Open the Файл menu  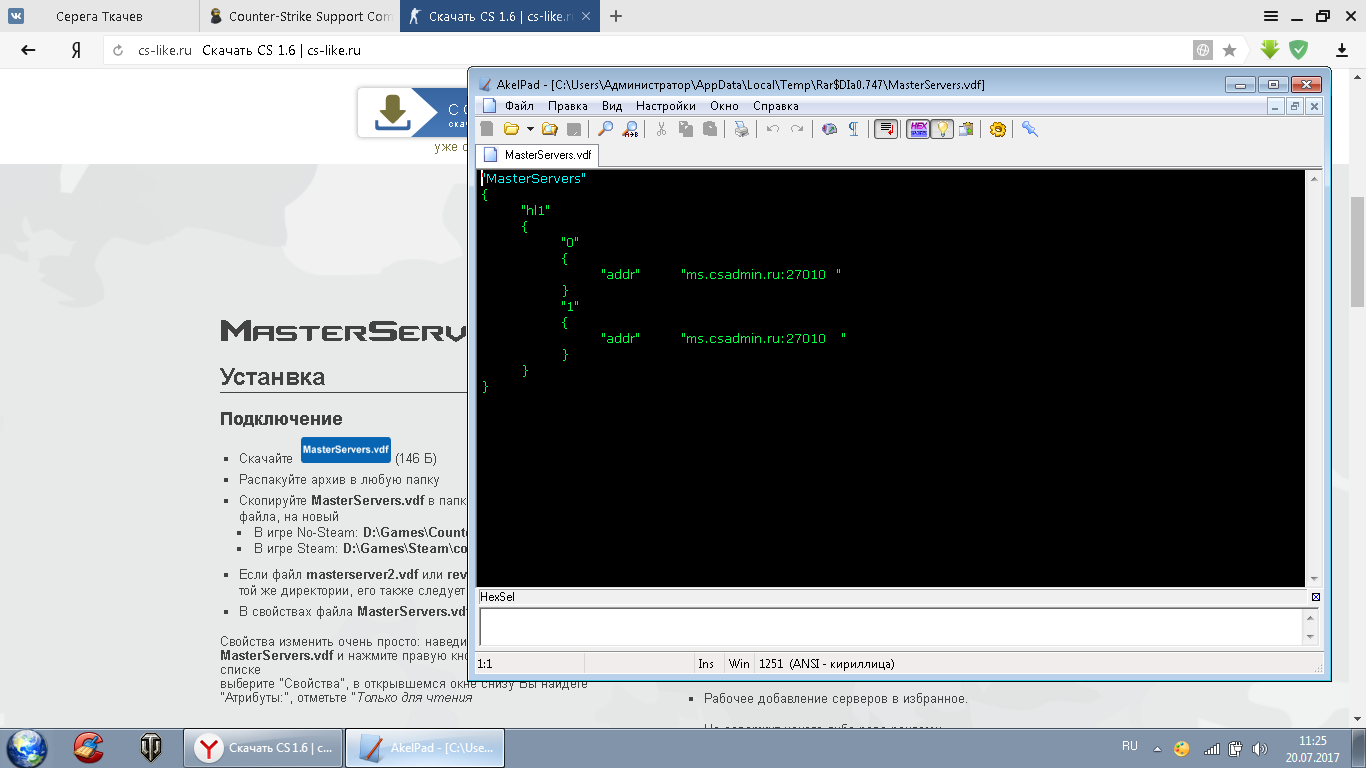click(519, 106)
